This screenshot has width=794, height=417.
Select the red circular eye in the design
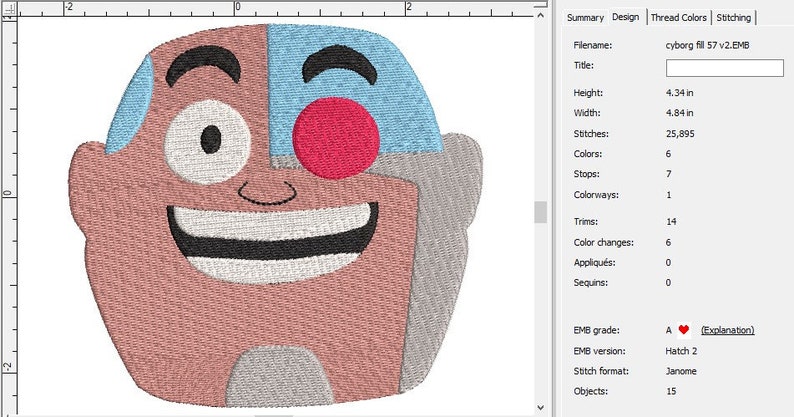tap(336, 138)
